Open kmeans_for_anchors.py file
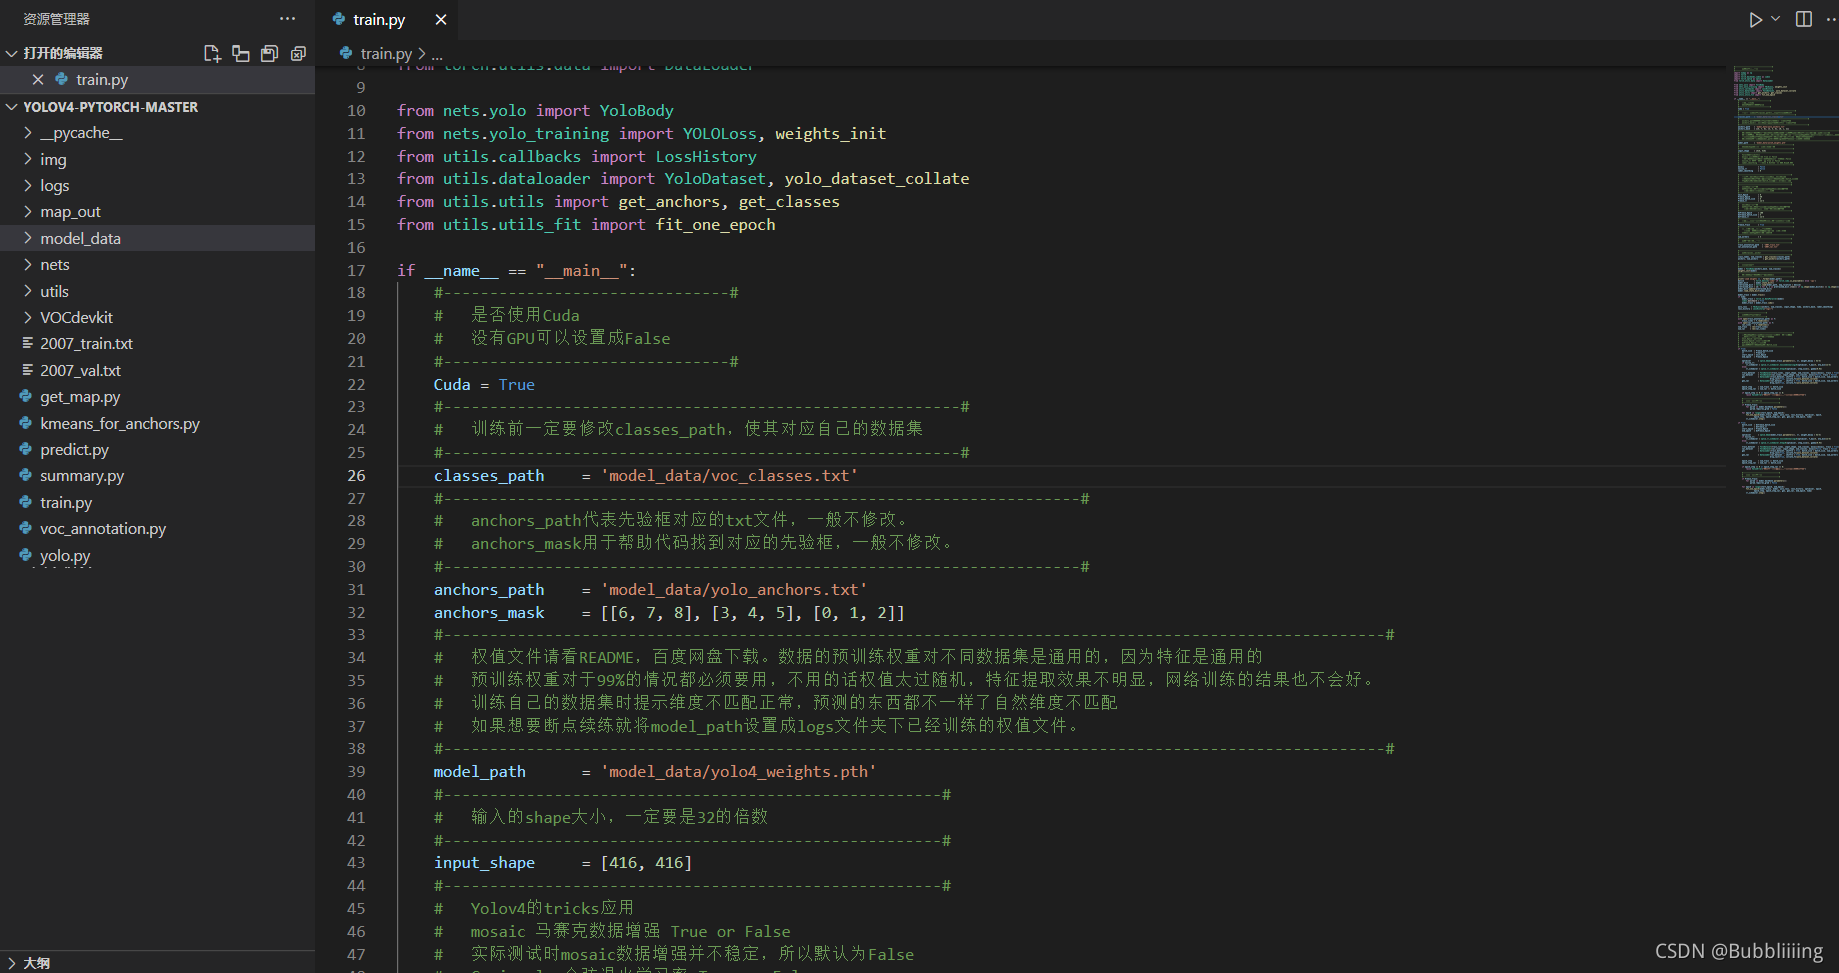 click(120, 424)
